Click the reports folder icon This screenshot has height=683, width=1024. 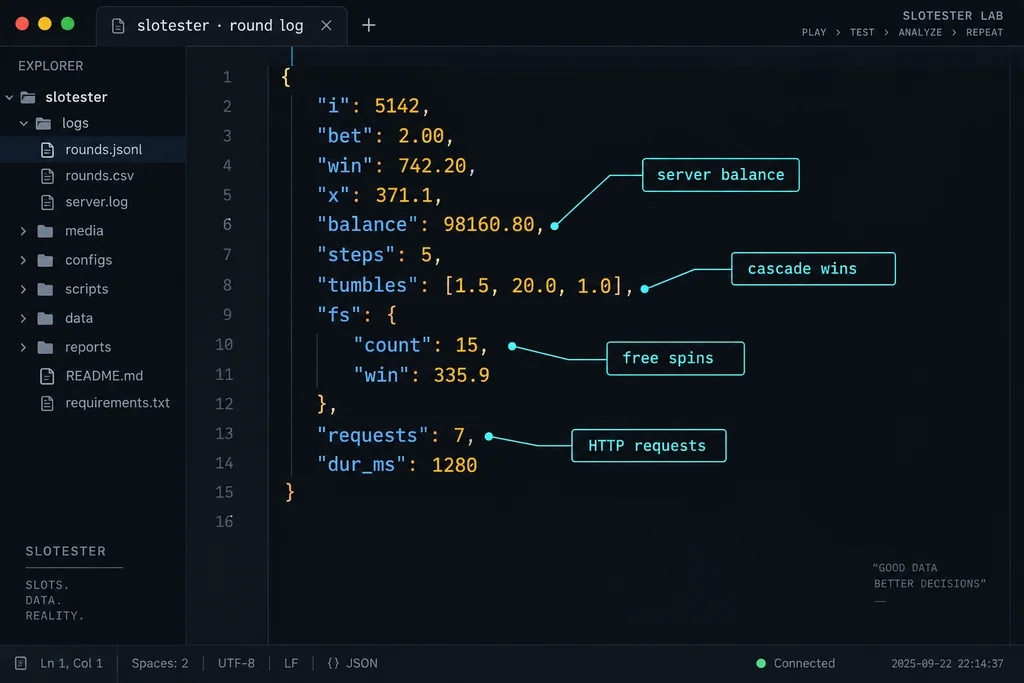(45, 347)
